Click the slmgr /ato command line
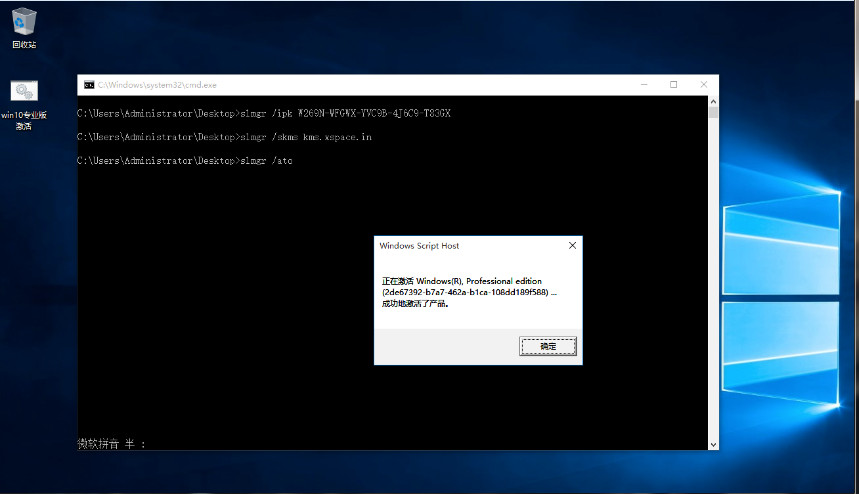Image resolution: width=859 pixels, height=494 pixels. coord(185,160)
